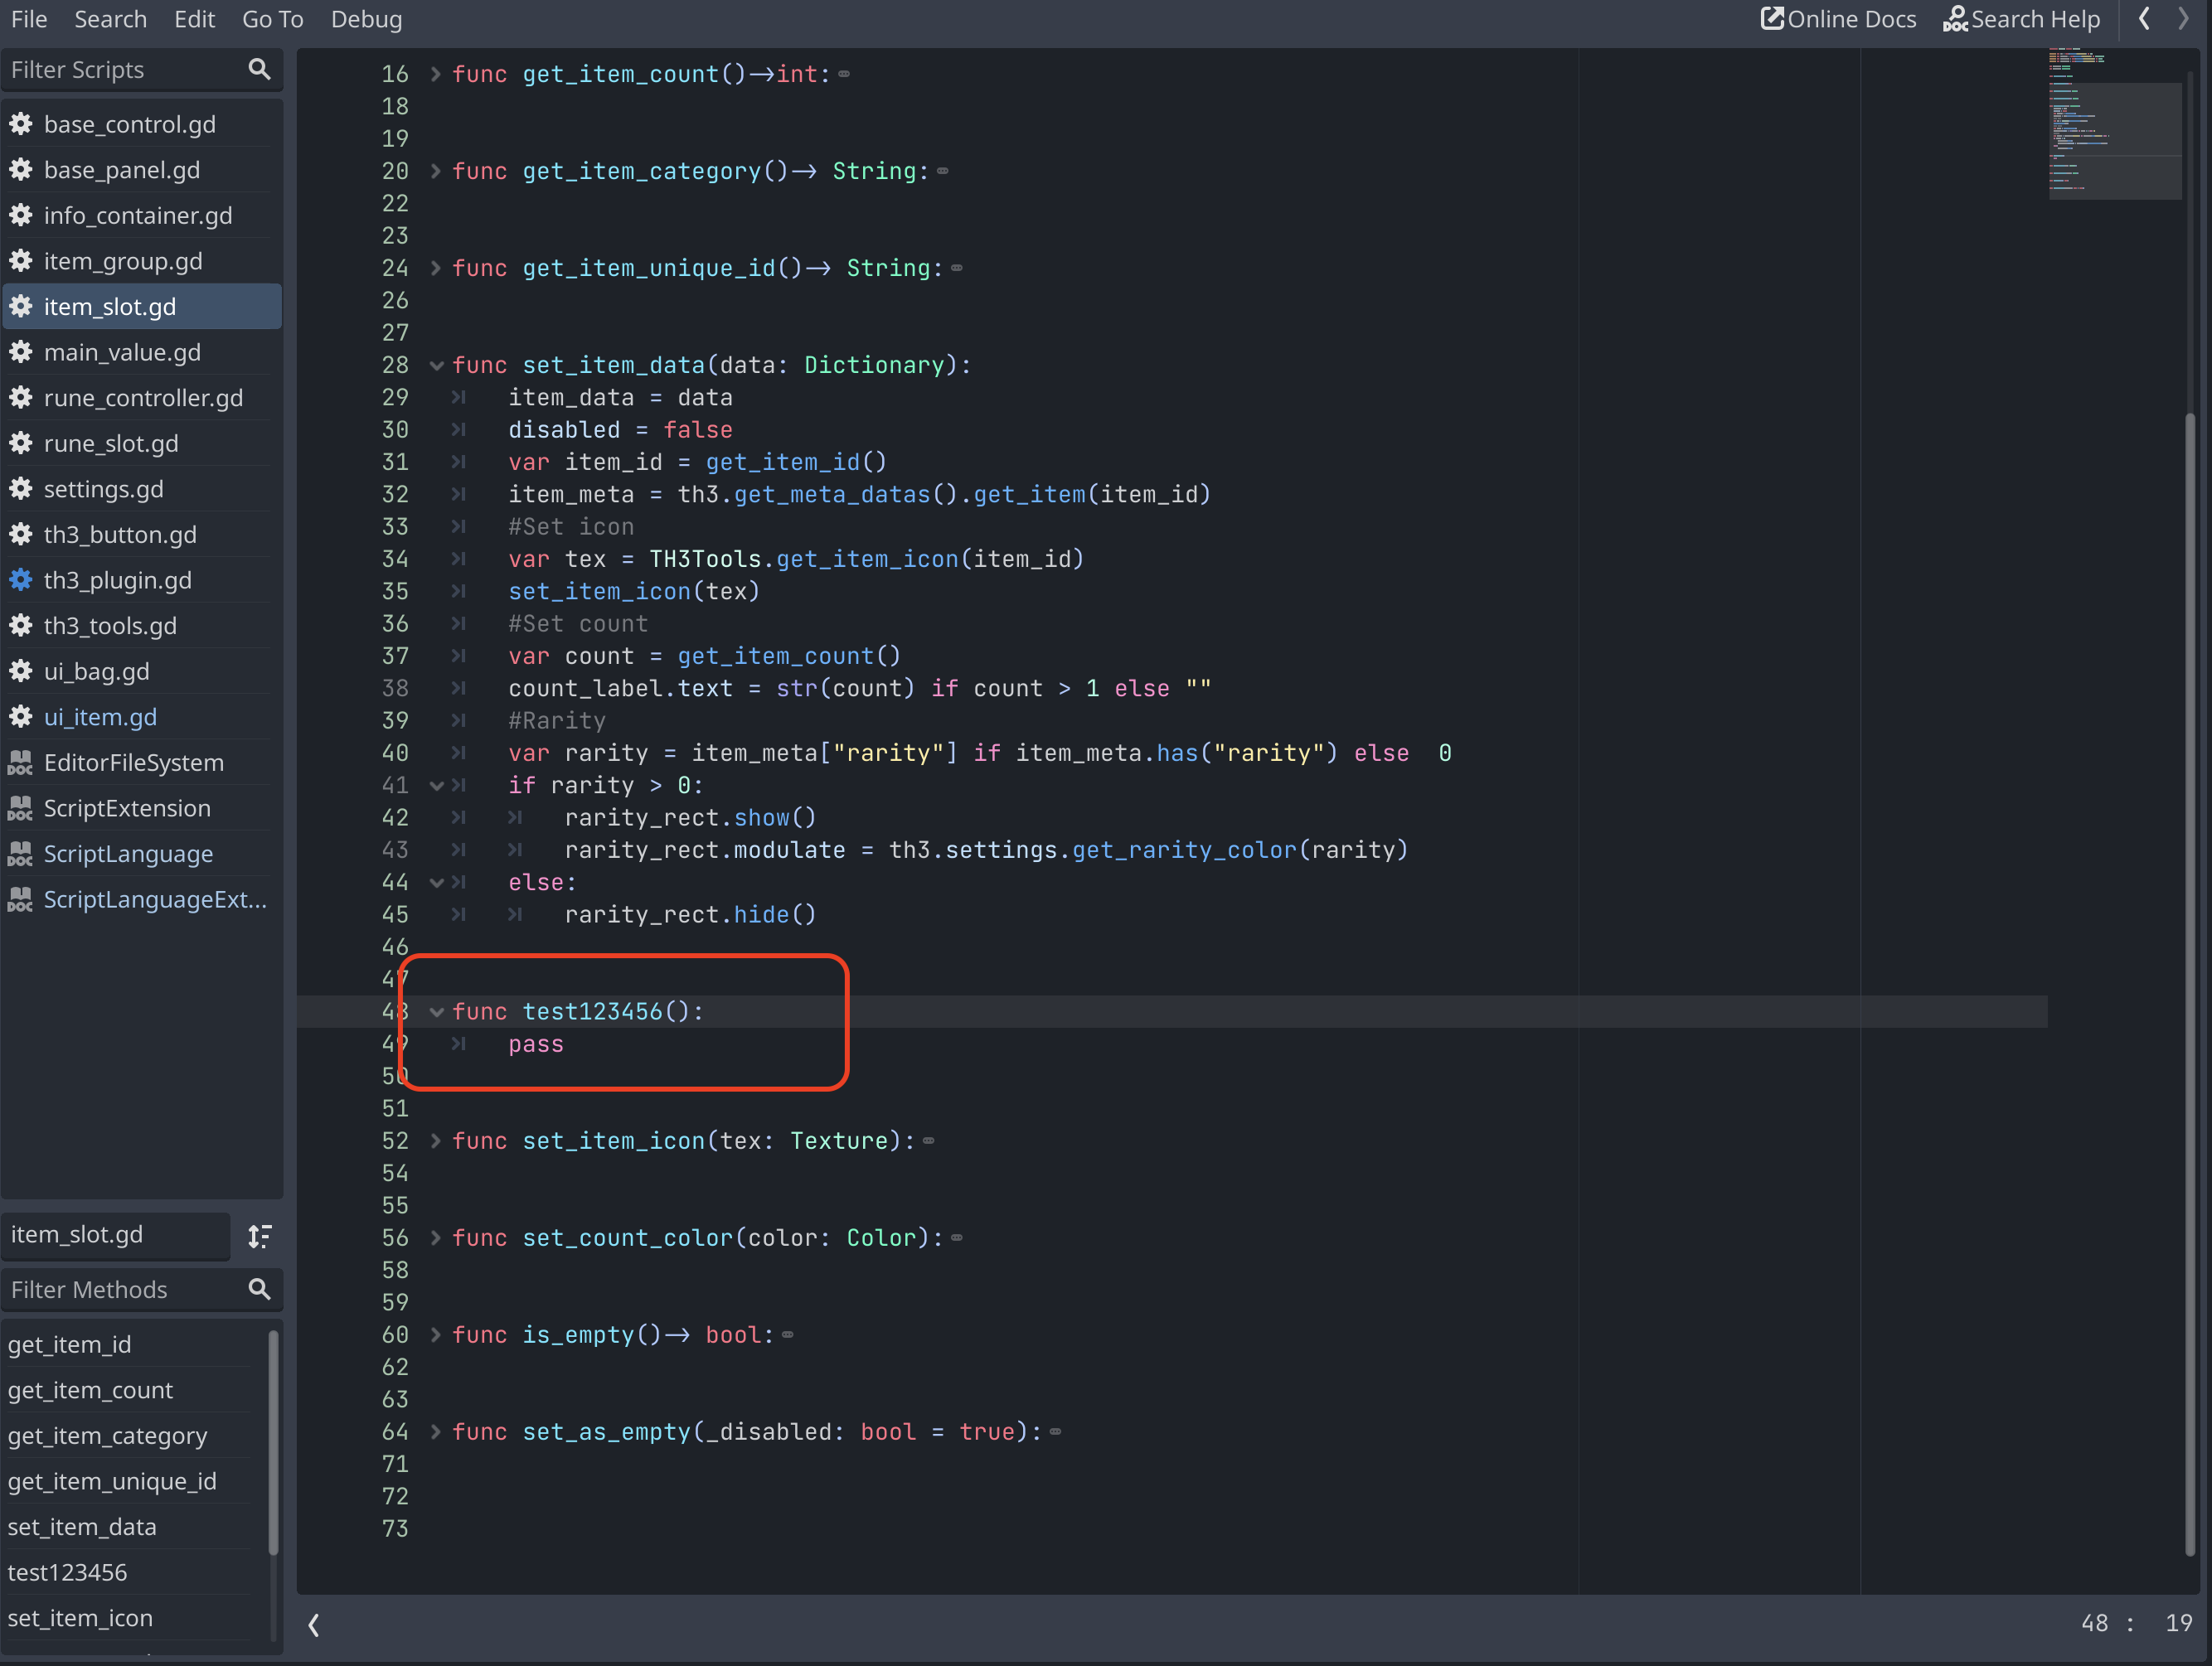Focus the Filter Scripts input field
Image resolution: width=2212 pixels, height=1666 pixels.
point(120,69)
